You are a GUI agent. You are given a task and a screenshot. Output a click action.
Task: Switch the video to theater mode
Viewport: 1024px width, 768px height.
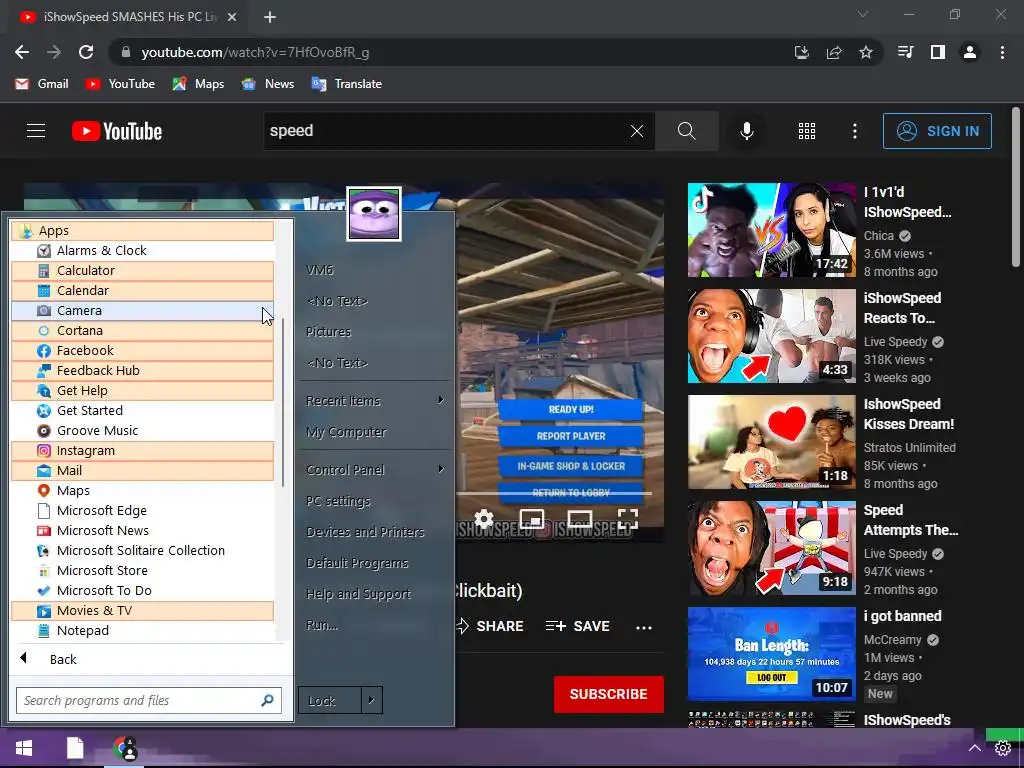[580, 519]
